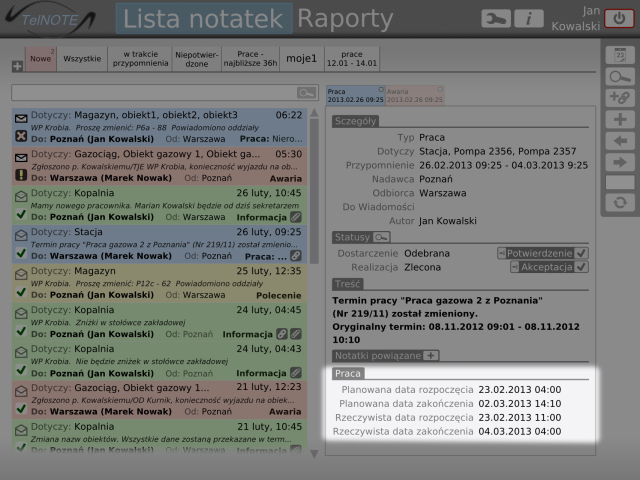
Task: Open the w trakcie przypomnienia tab
Action: pyautogui.click(x=140, y=59)
